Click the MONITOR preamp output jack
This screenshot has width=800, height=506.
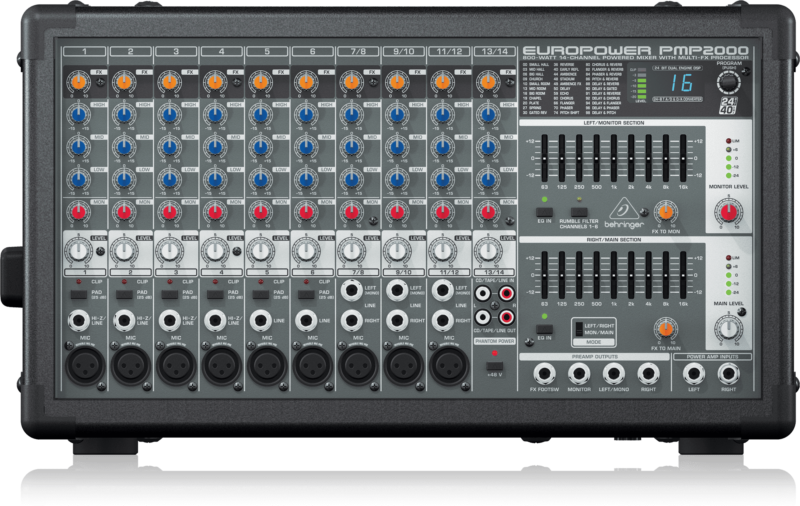click(579, 374)
